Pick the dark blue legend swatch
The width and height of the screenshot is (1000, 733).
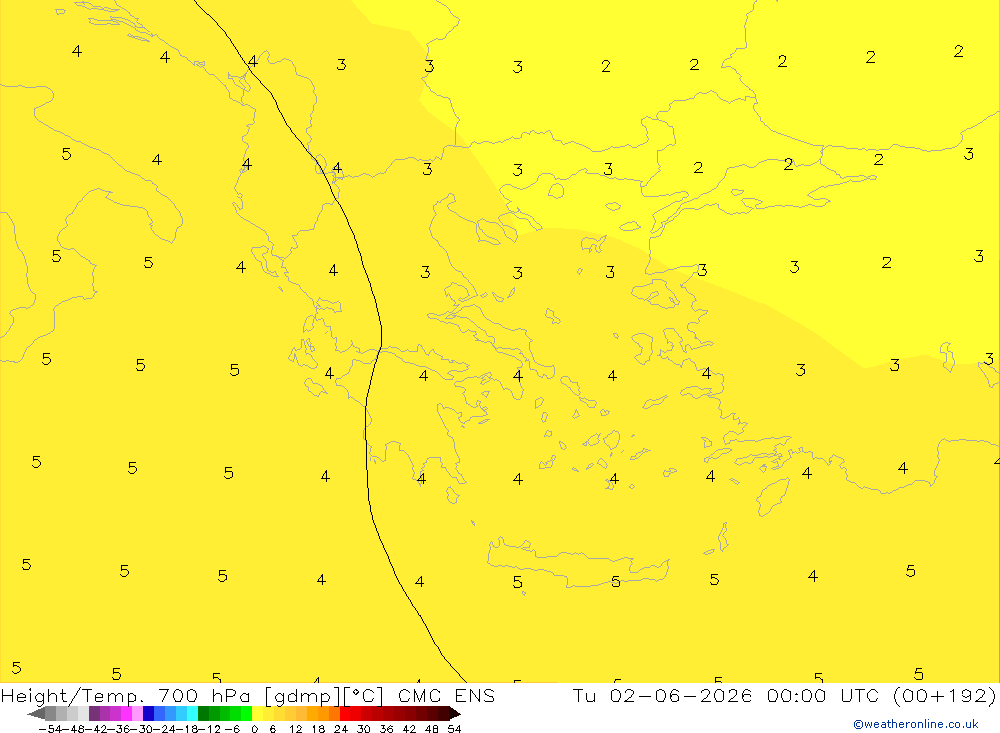coord(148,714)
